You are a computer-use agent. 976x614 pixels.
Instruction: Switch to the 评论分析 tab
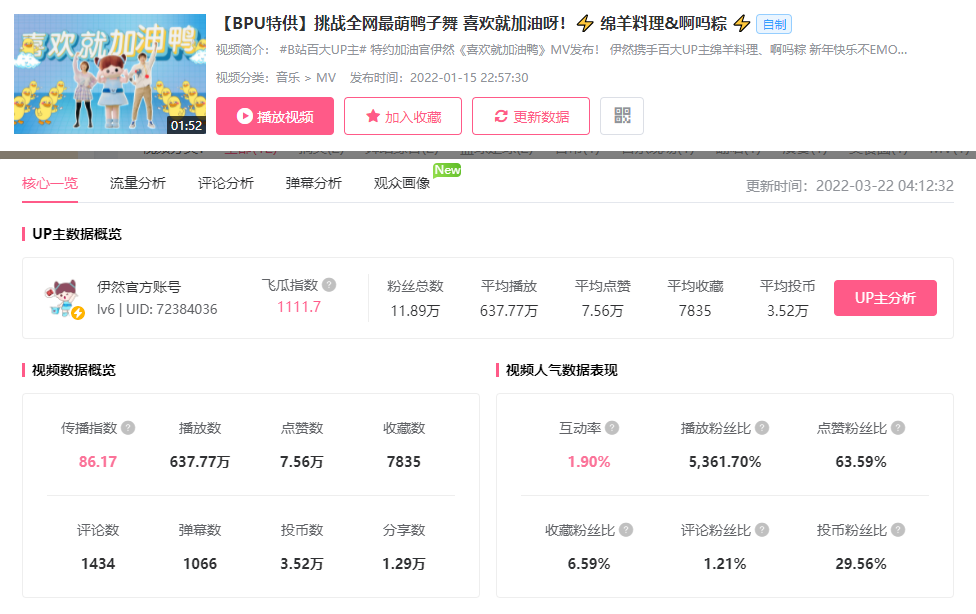pyautogui.click(x=225, y=184)
